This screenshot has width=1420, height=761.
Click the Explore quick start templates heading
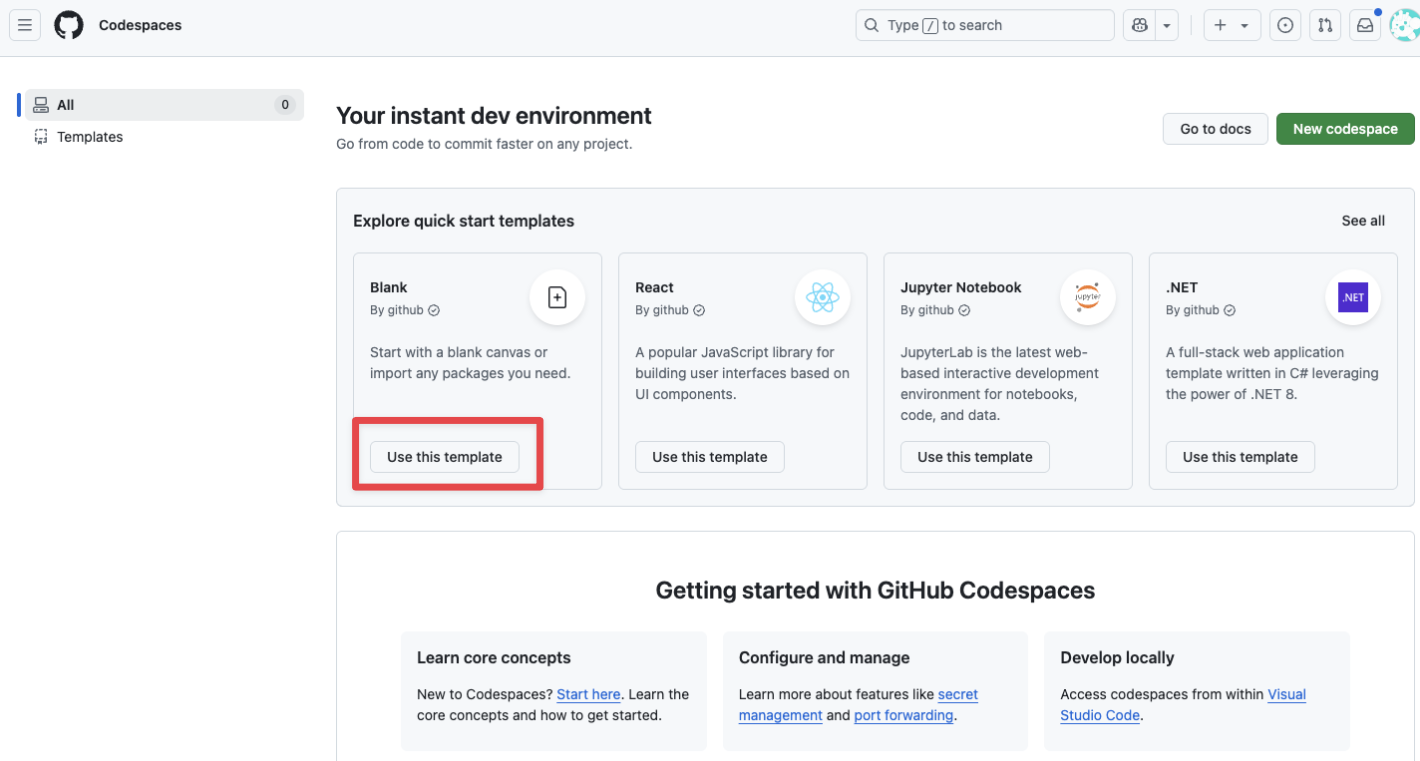[464, 221]
